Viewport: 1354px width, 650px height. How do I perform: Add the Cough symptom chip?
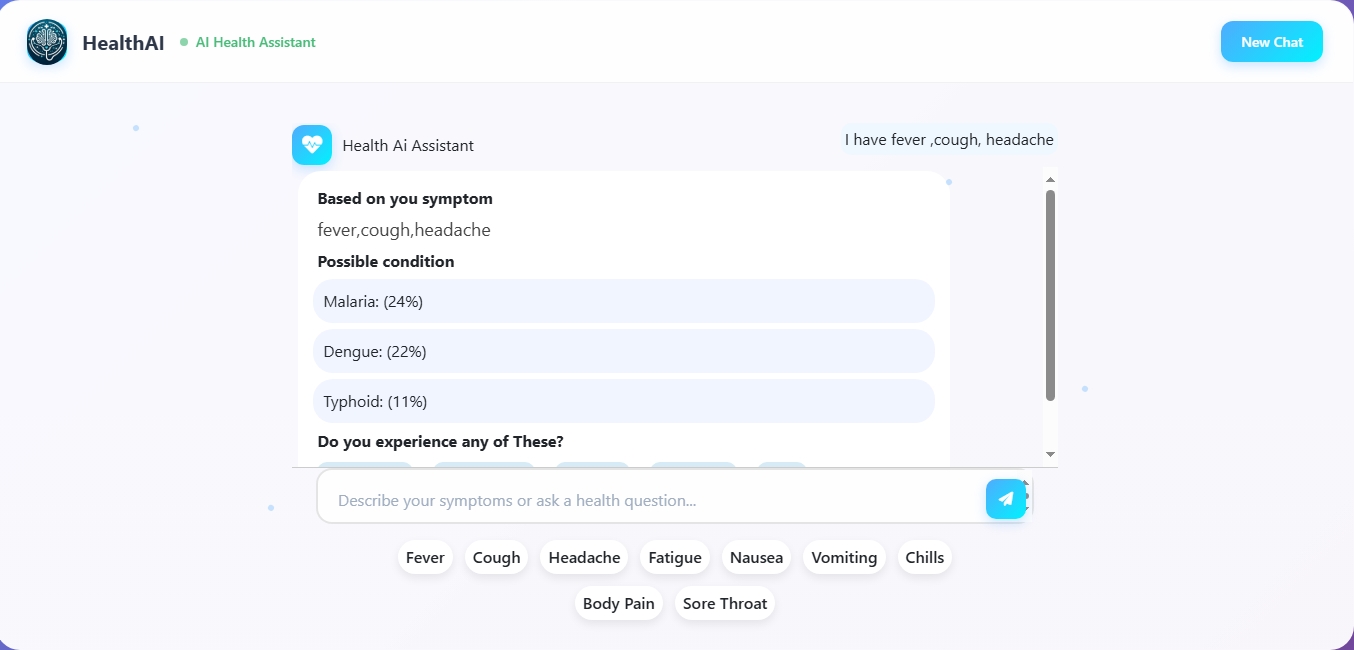point(496,558)
